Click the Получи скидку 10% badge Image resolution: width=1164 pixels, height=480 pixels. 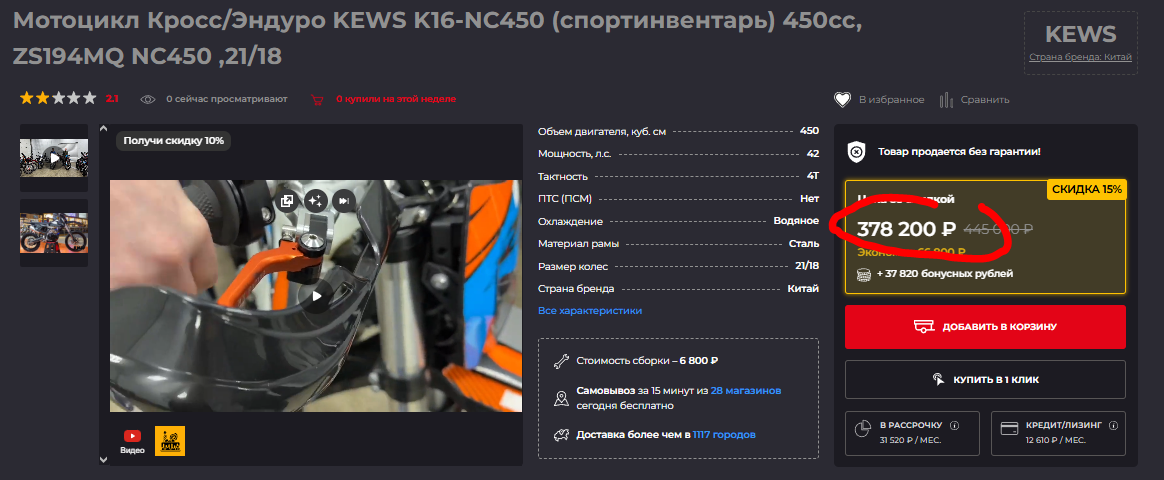coord(173,140)
